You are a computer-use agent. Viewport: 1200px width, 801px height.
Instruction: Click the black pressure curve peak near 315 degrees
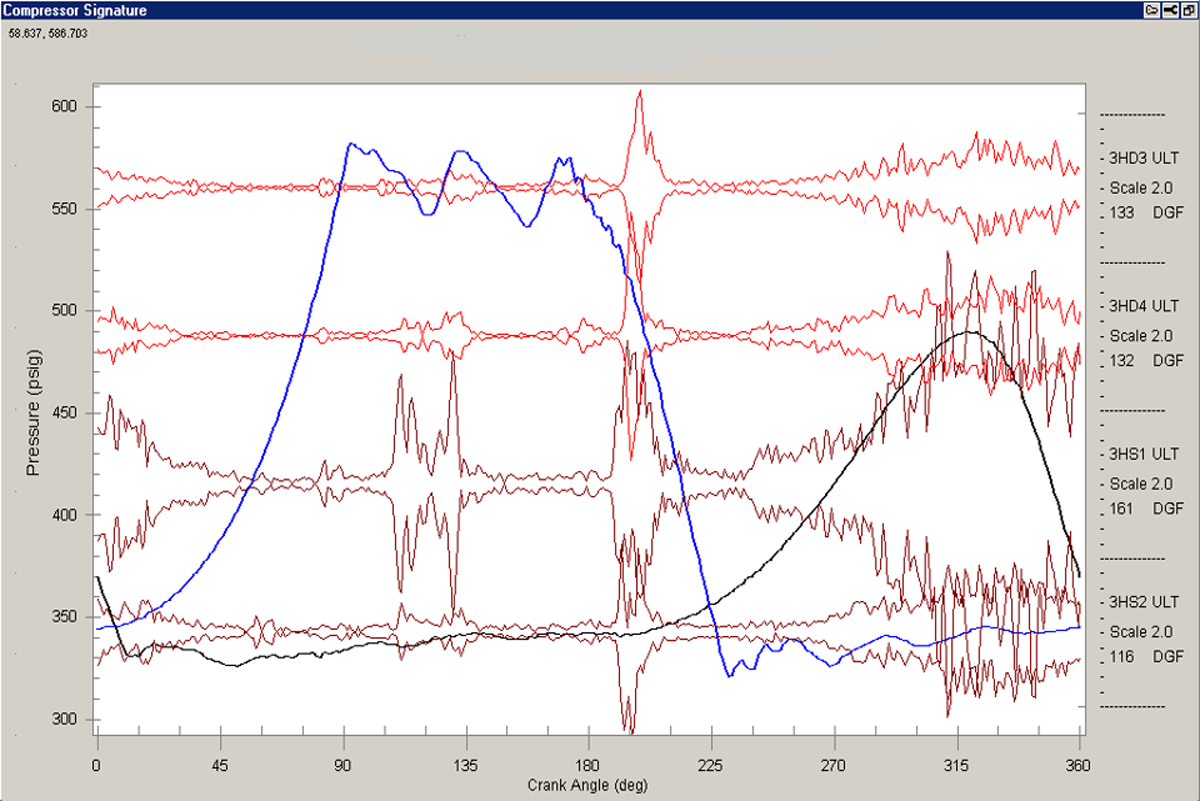pyautogui.click(x=965, y=332)
